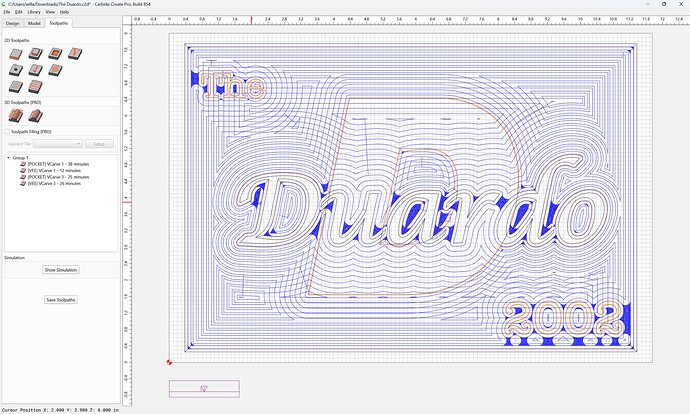The height and width of the screenshot is (414, 690).
Task: Open the Current Tile dropdown
Action: [x=58, y=144]
